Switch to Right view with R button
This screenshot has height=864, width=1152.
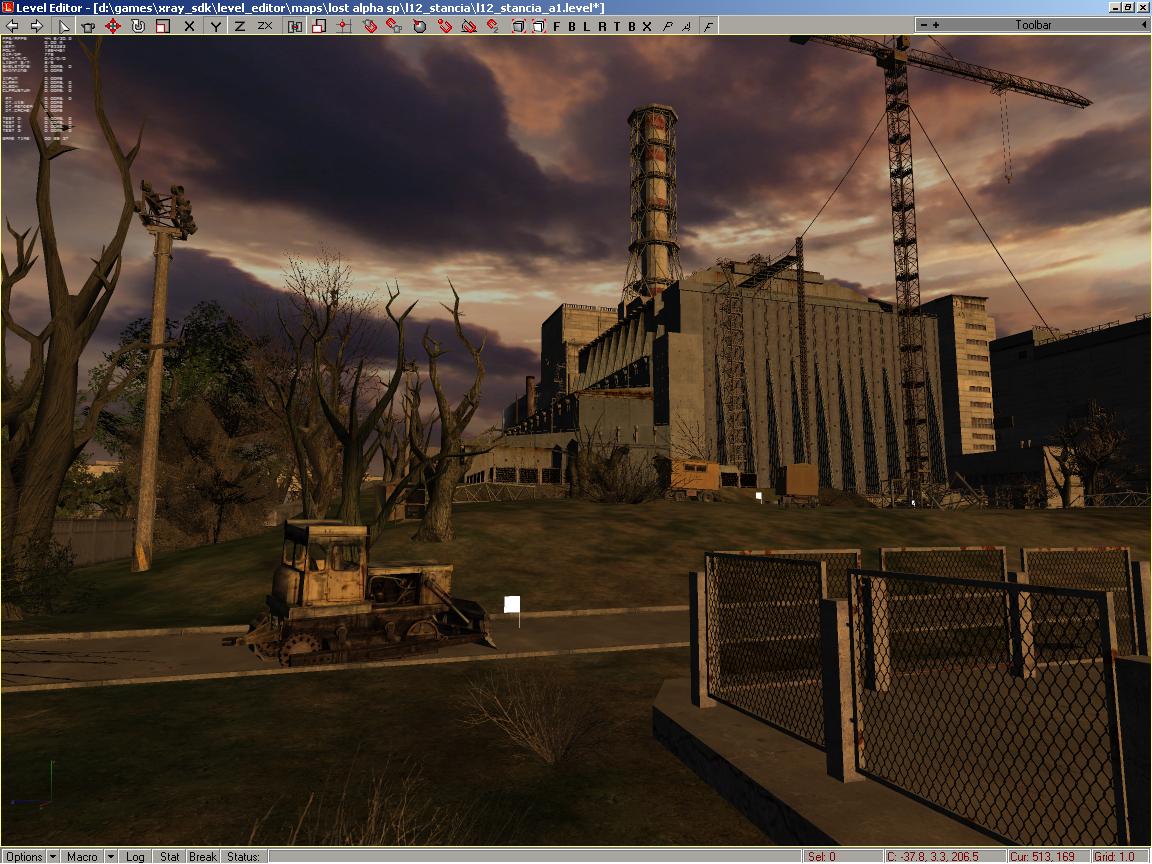point(602,26)
